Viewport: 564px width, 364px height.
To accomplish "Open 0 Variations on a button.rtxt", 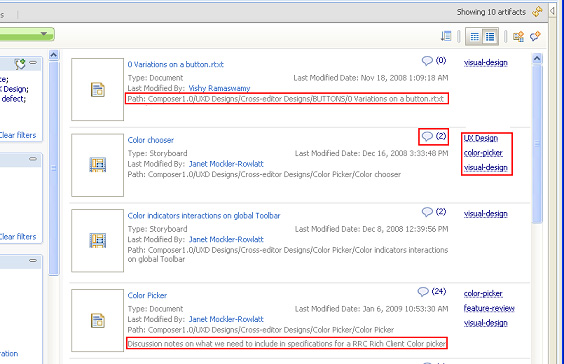I will [x=176, y=64].
